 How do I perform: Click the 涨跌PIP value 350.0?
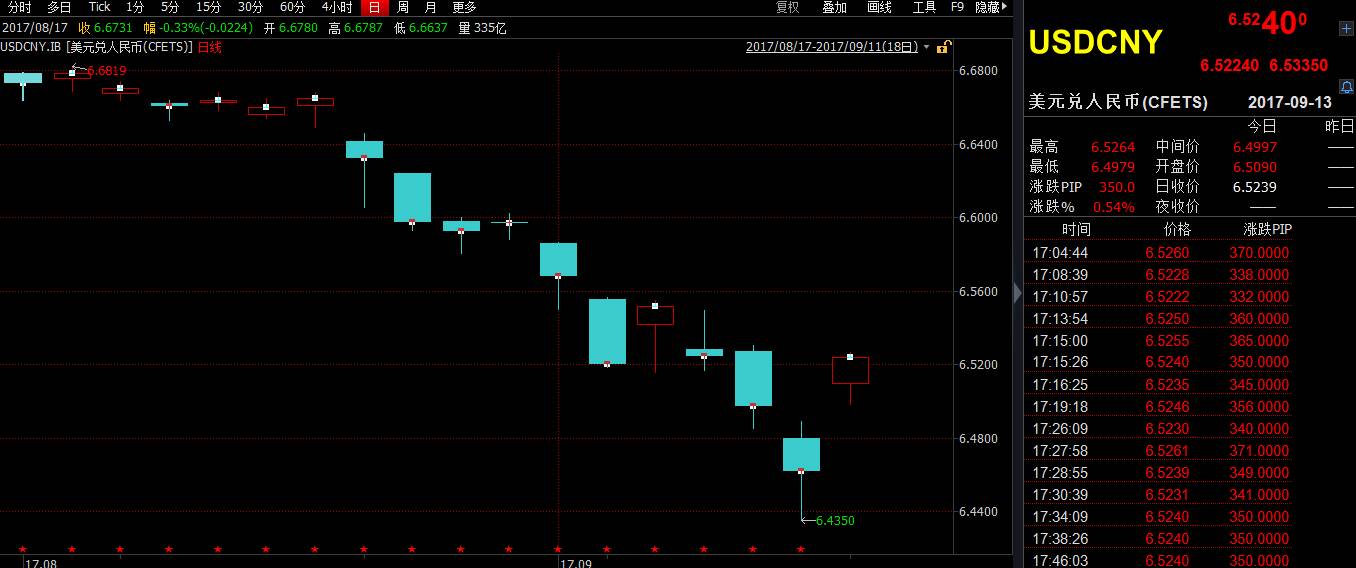(1116, 187)
